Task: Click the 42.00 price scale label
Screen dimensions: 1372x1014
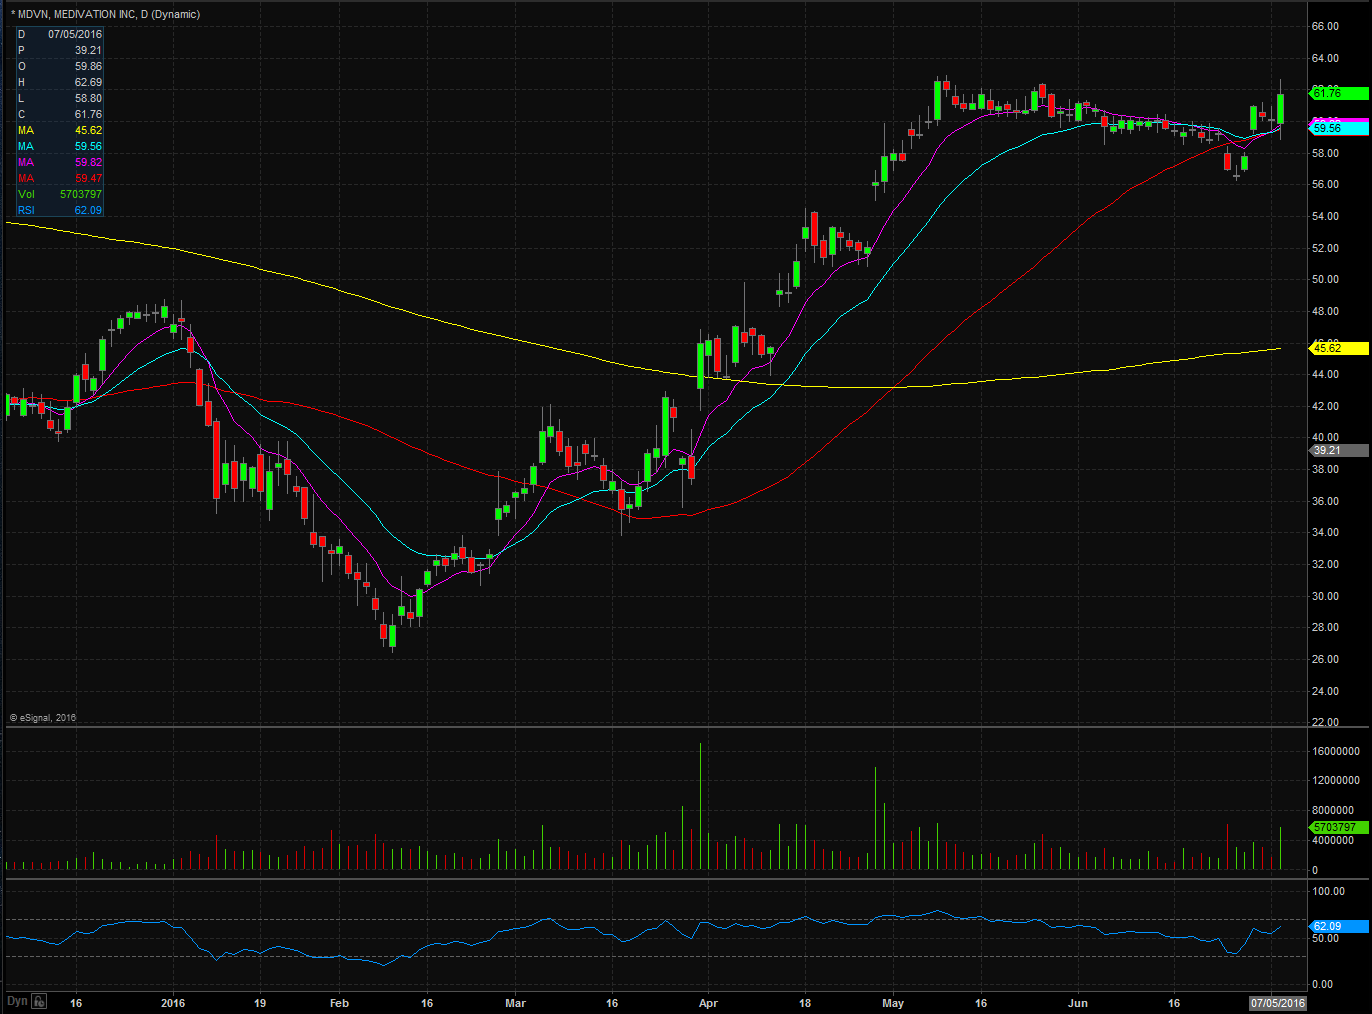Action: tap(1325, 406)
